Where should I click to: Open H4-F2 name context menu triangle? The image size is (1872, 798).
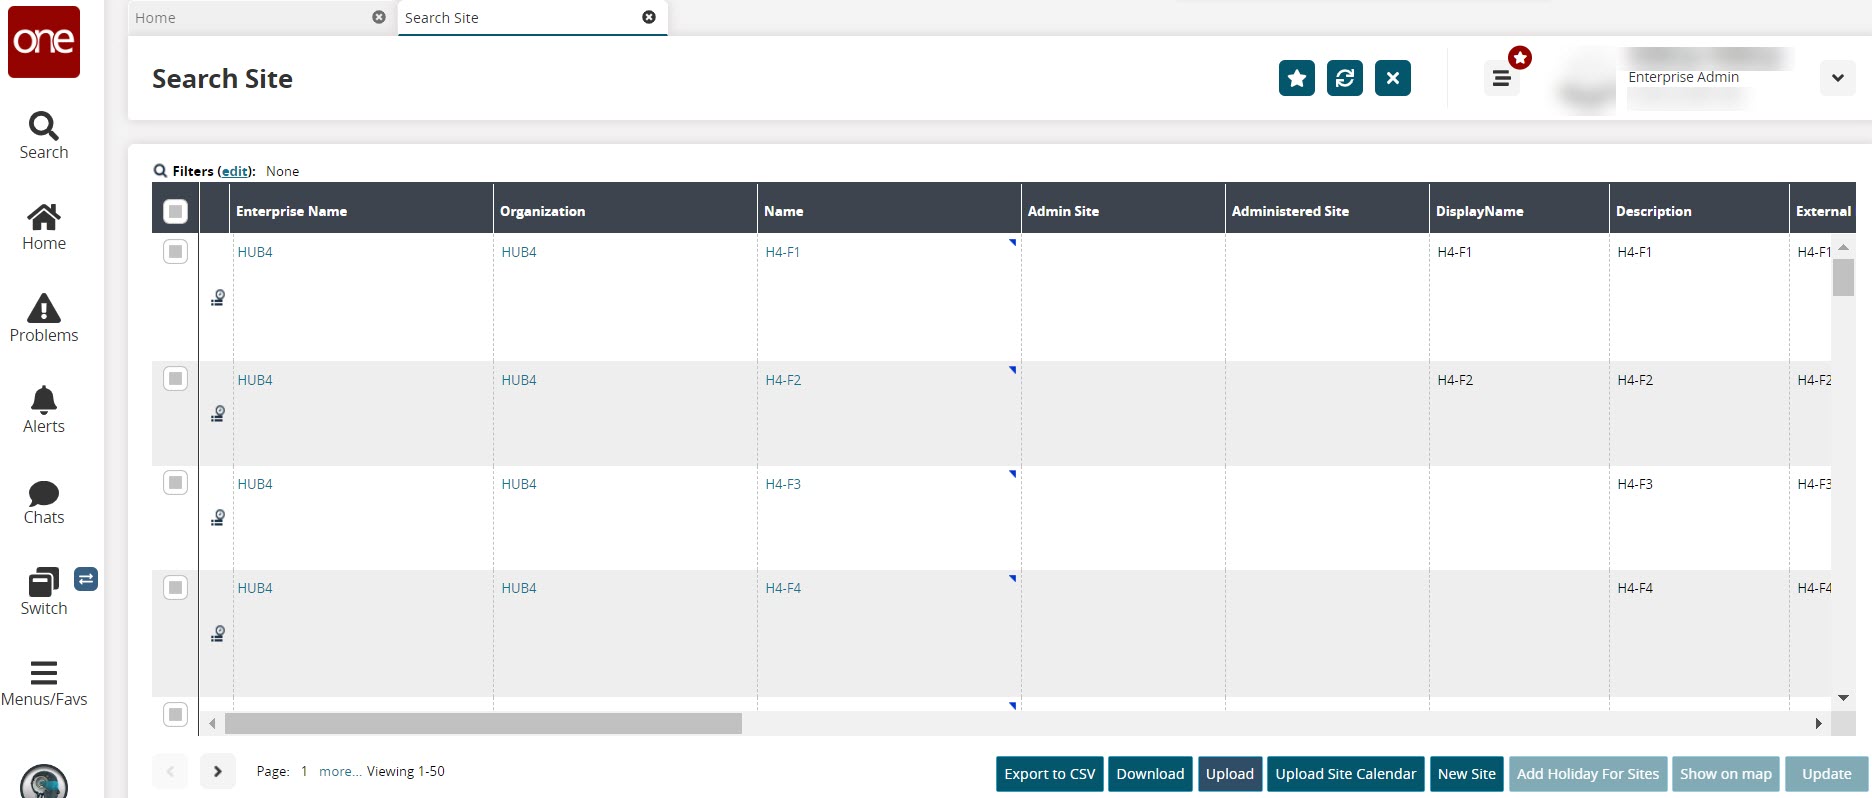pos(1013,370)
